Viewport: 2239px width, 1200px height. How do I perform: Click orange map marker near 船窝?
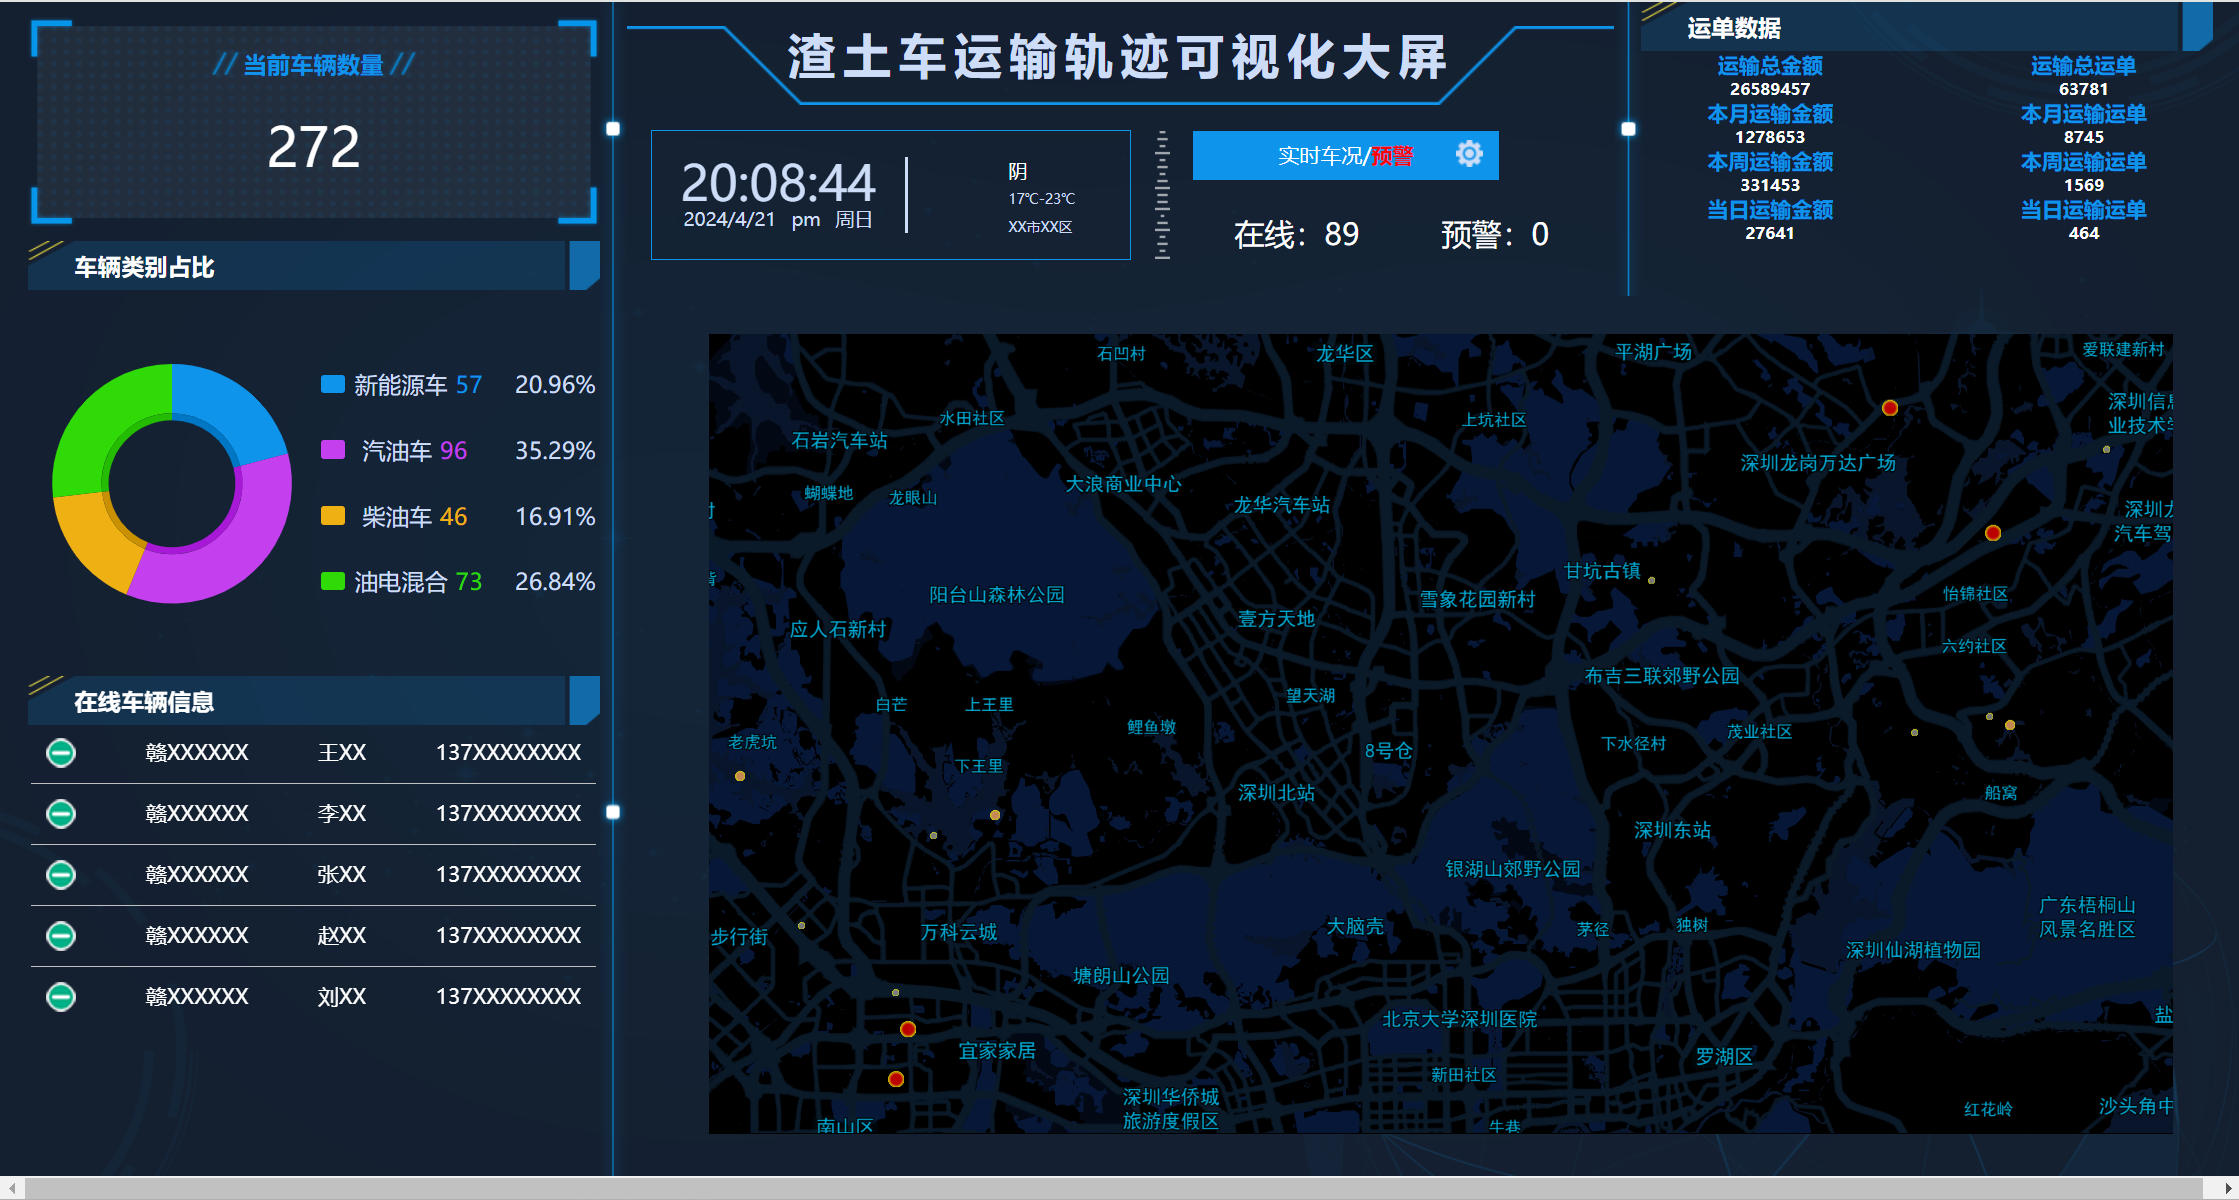(x=2010, y=725)
